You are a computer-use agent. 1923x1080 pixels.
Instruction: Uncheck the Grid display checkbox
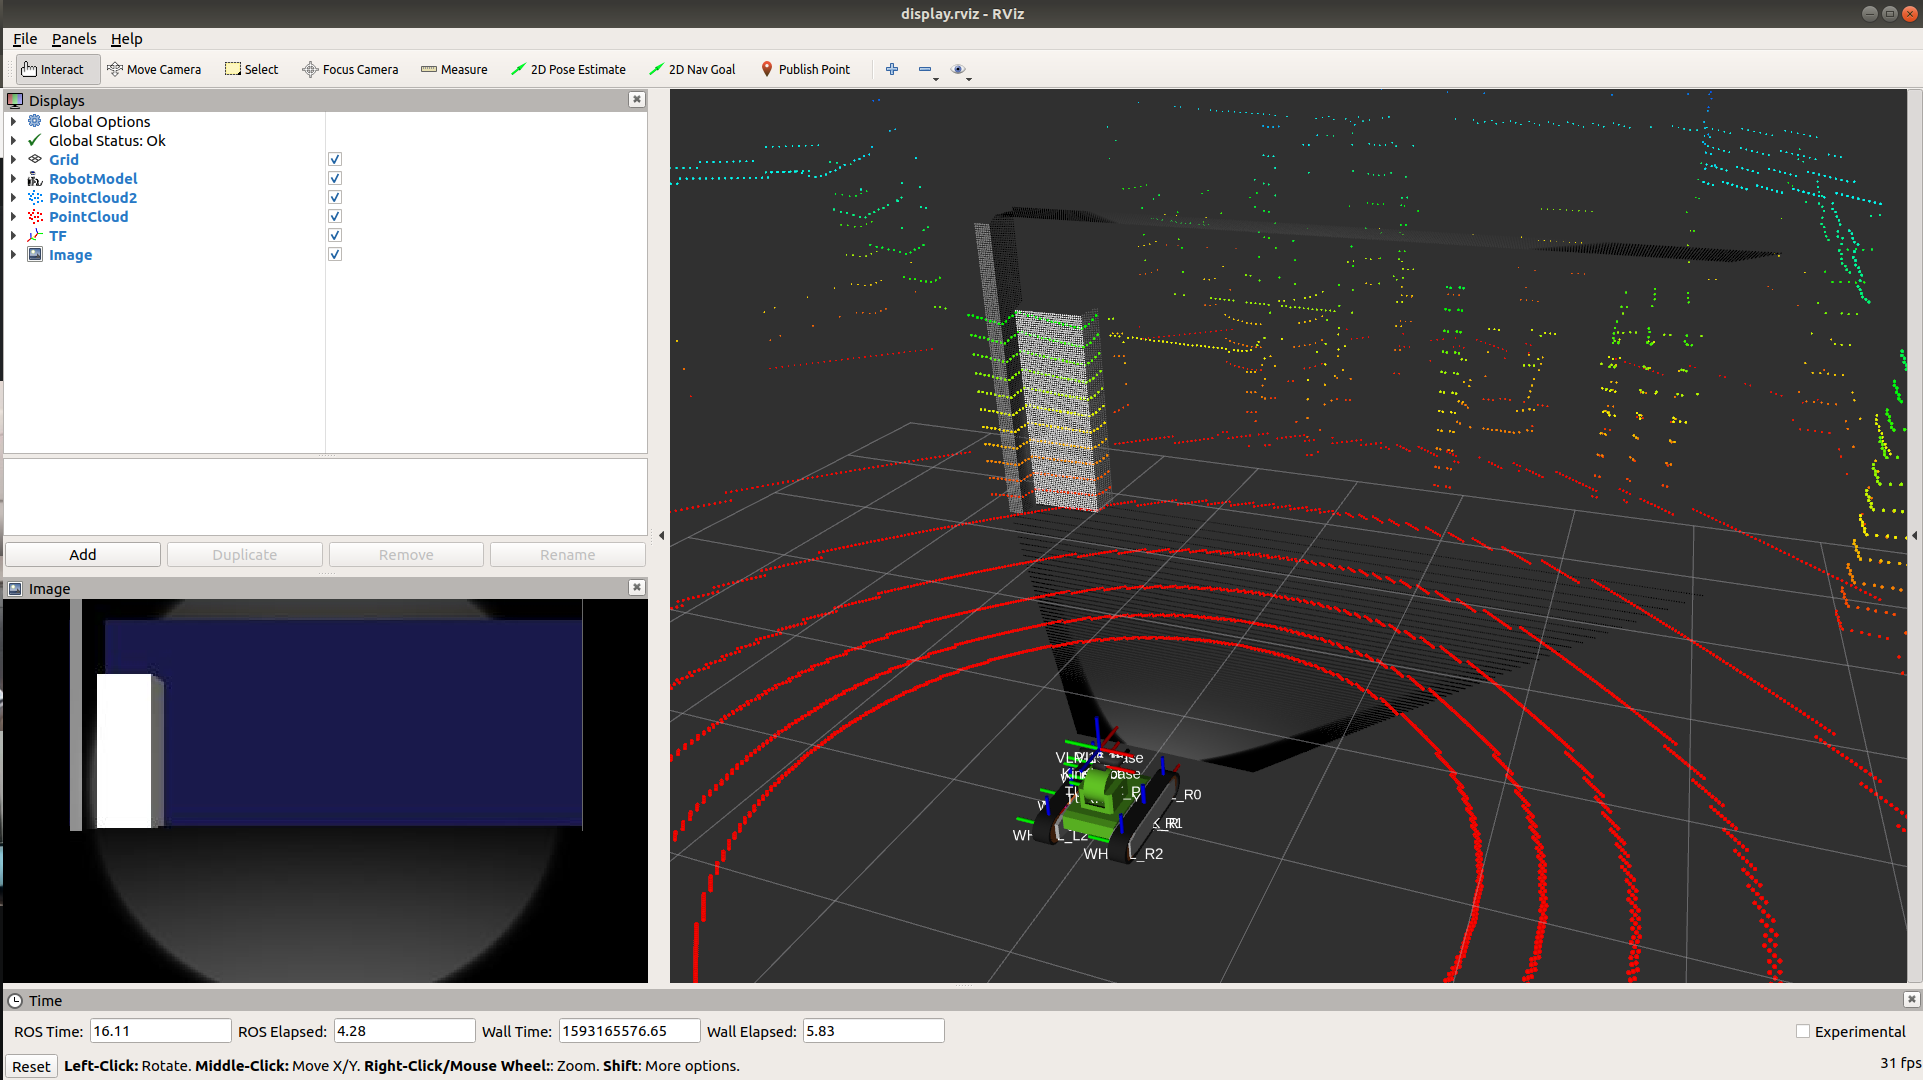pyautogui.click(x=335, y=159)
